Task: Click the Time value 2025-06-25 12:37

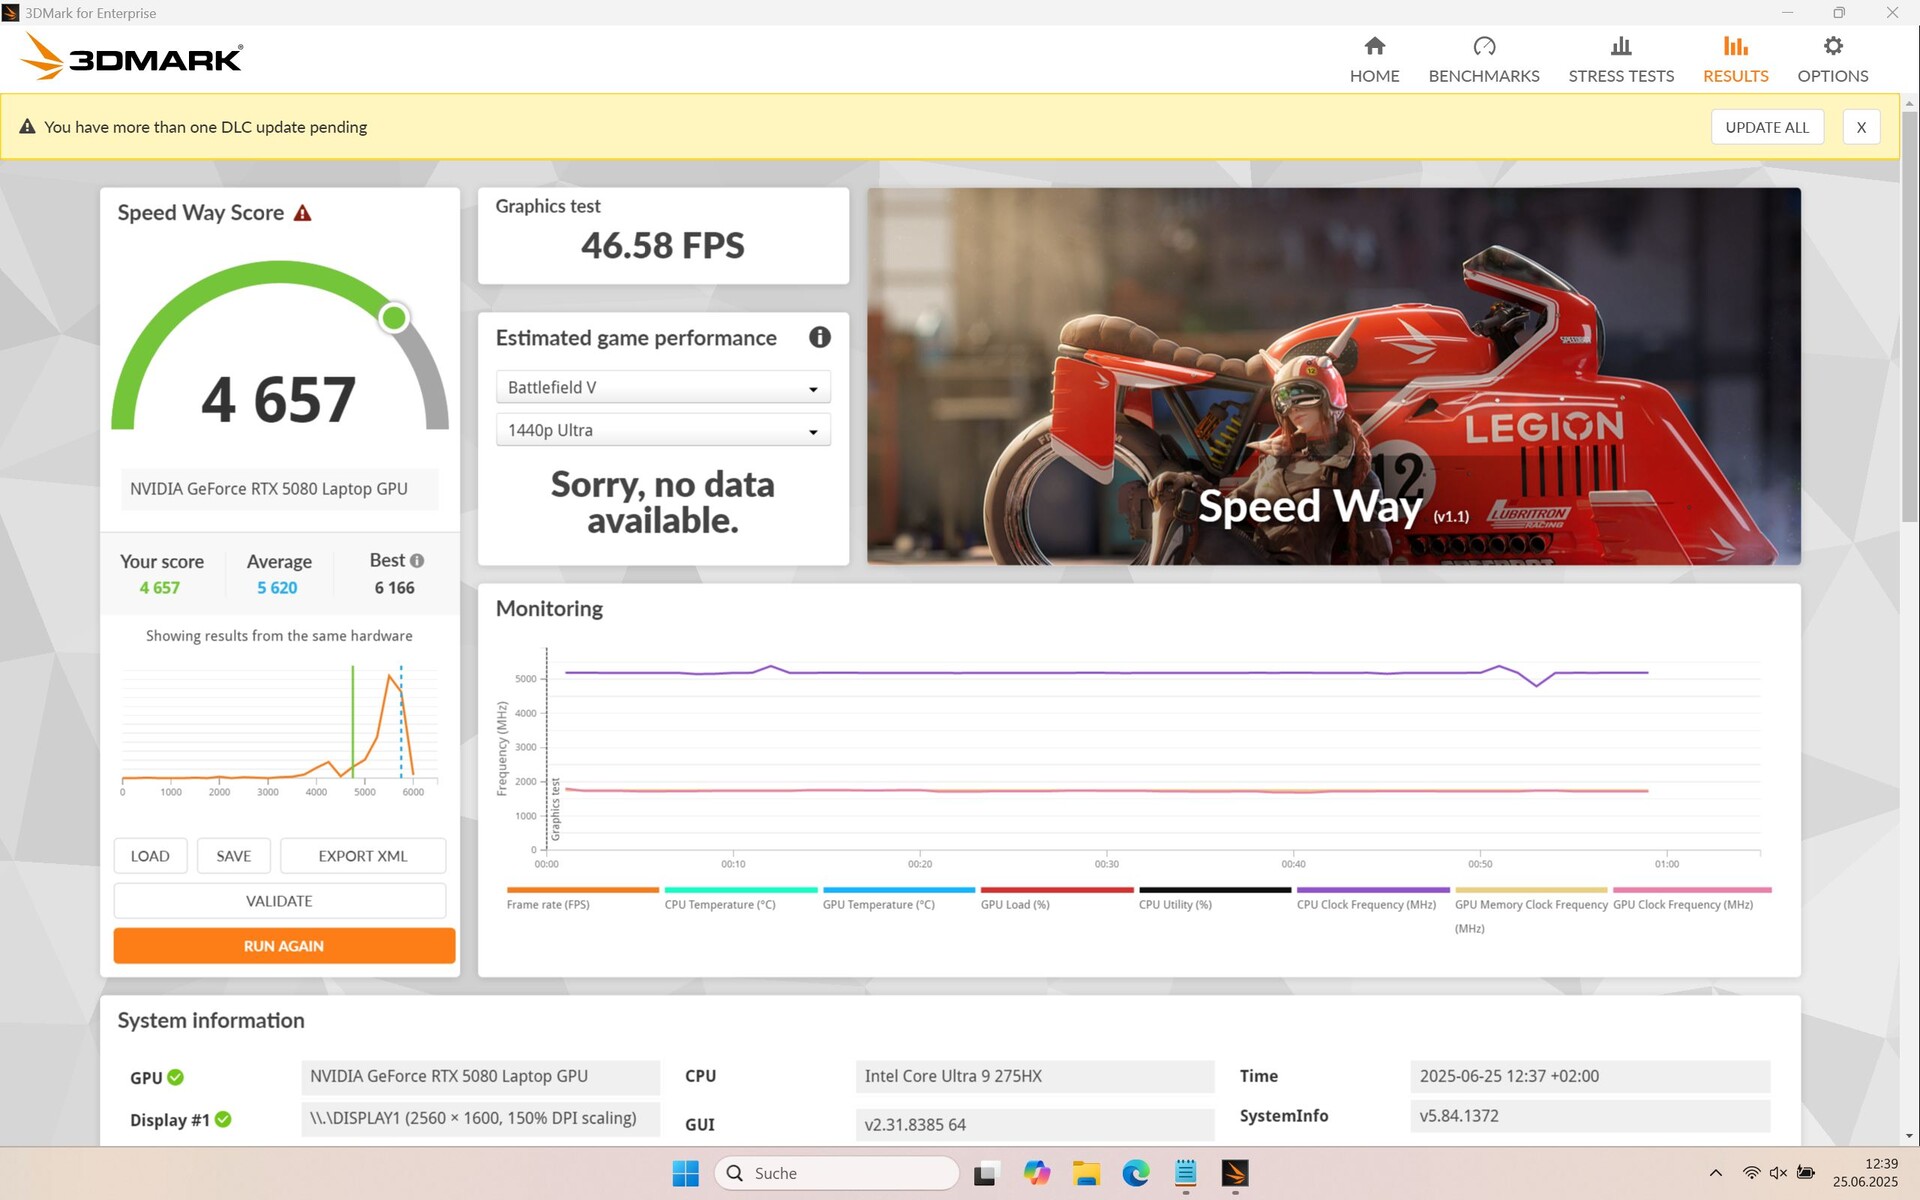Action: (1590, 1076)
